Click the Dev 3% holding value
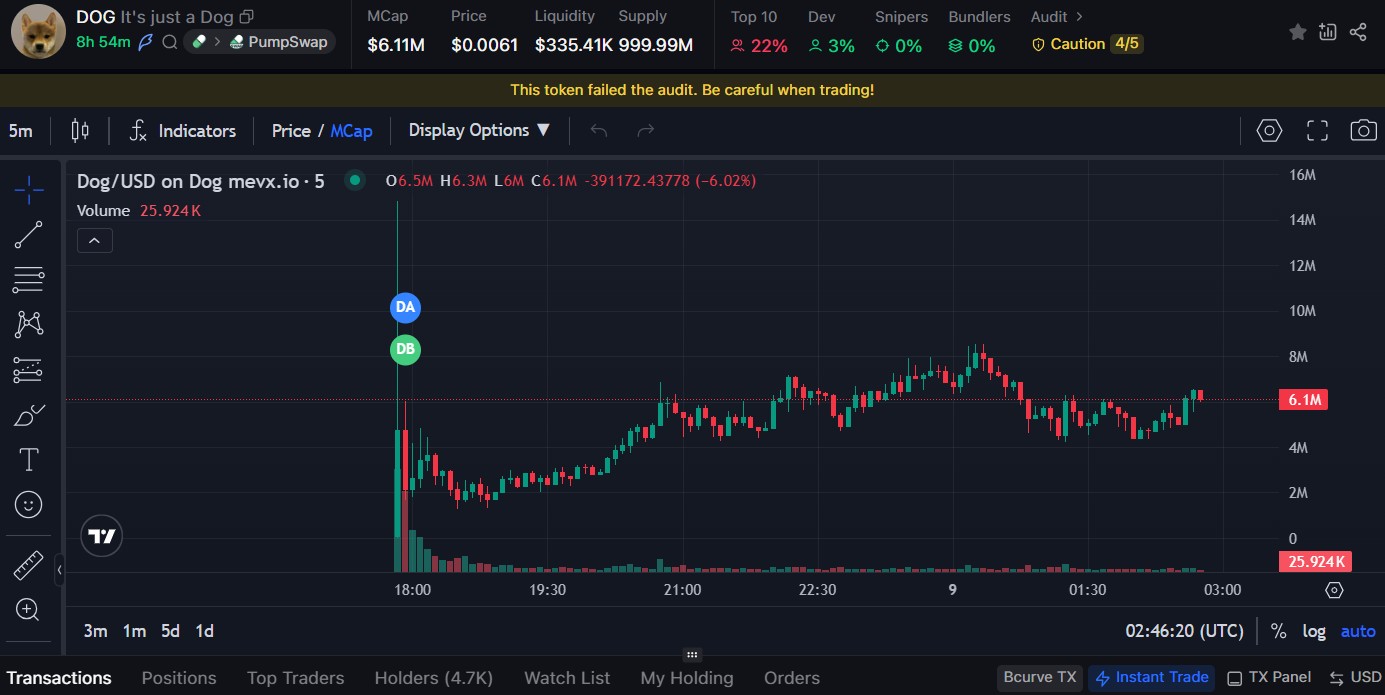Viewport: 1385px width, 695px height. coord(831,45)
